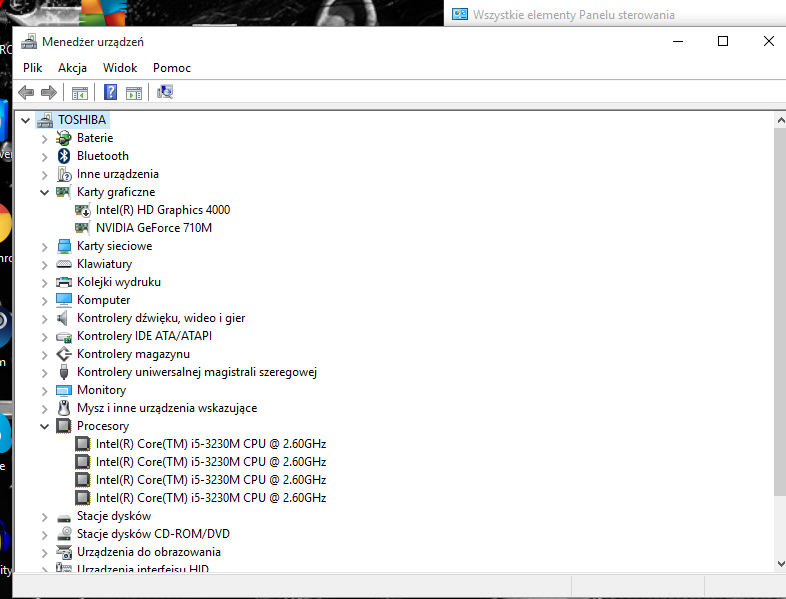Click the Procesory chip icon

(64, 426)
